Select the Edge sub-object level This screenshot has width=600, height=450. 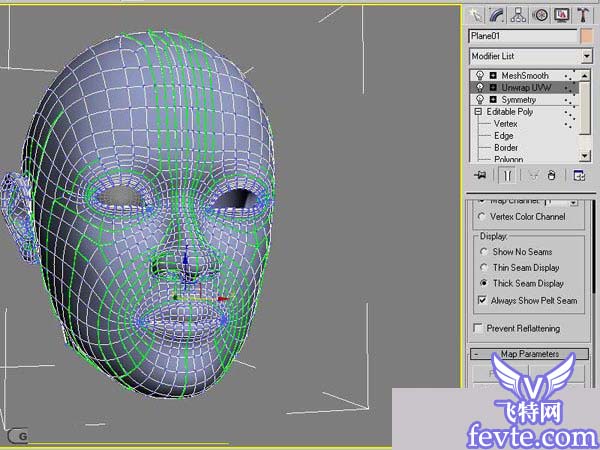(x=505, y=136)
